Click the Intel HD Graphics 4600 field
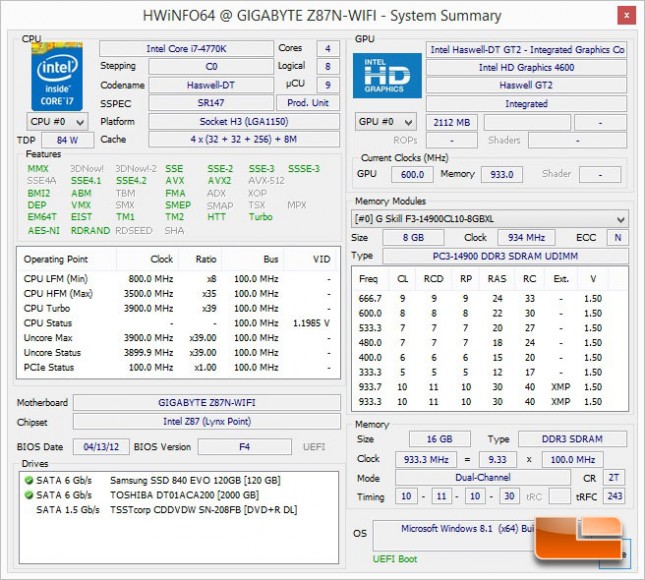This screenshot has height=580, width=645. coord(526,67)
